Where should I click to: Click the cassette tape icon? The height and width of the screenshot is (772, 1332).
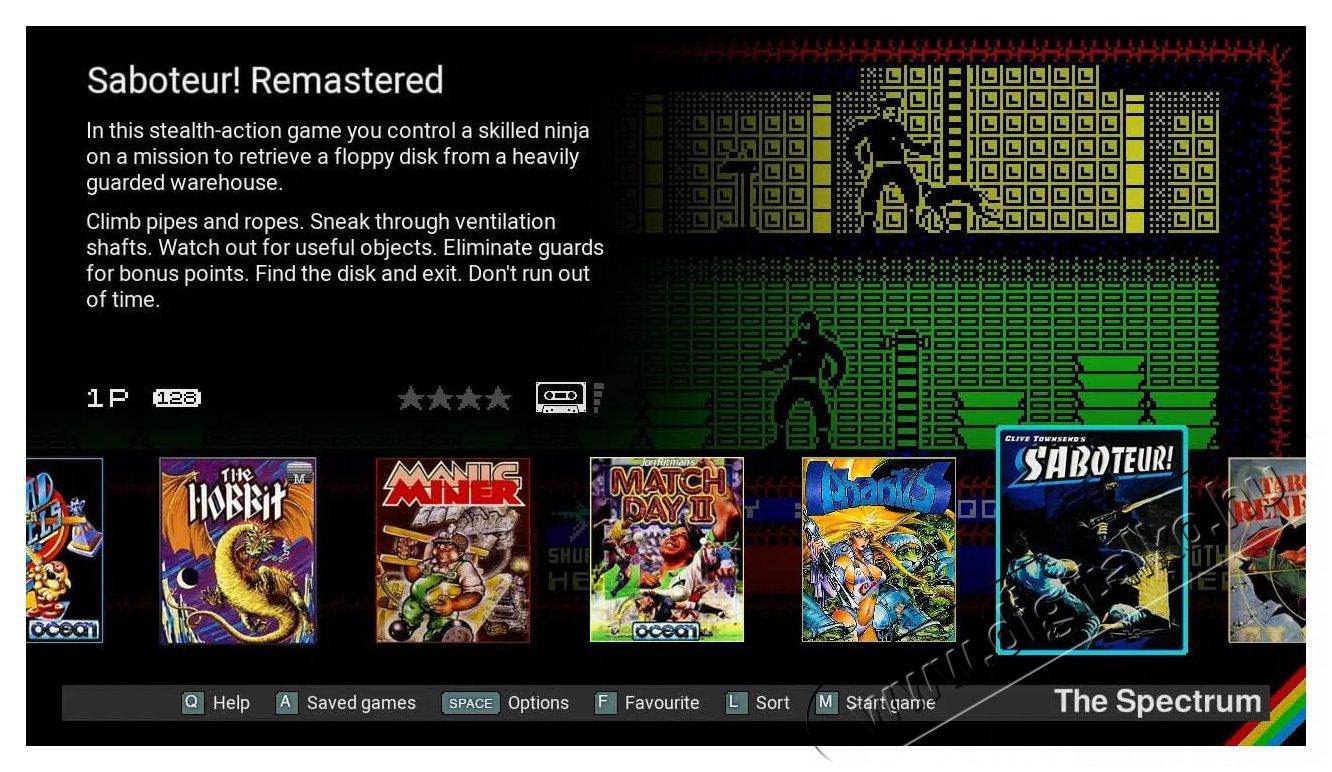pyautogui.click(x=560, y=398)
